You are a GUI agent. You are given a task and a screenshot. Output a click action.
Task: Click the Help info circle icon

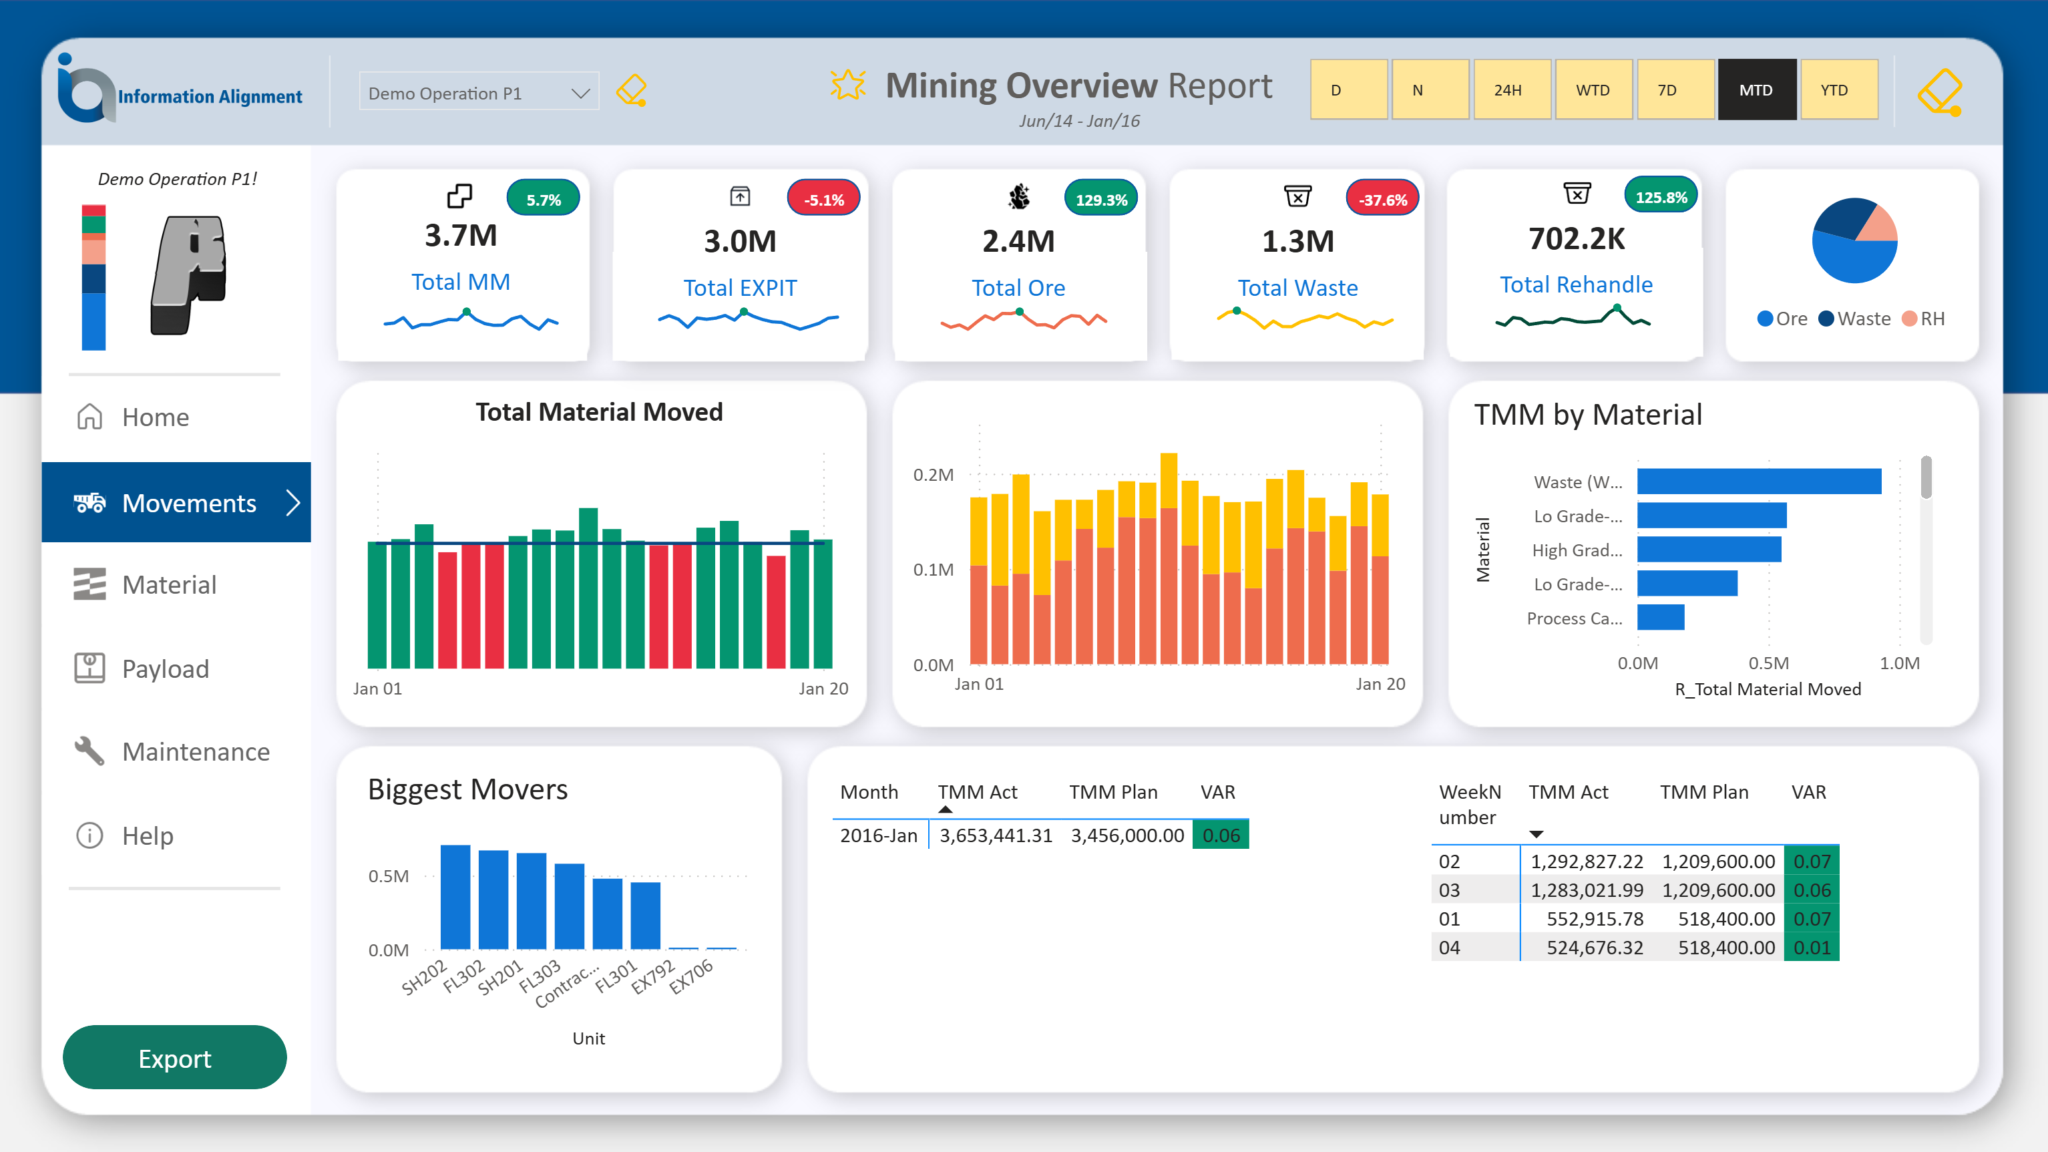pyautogui.click(x=90, y=835)
